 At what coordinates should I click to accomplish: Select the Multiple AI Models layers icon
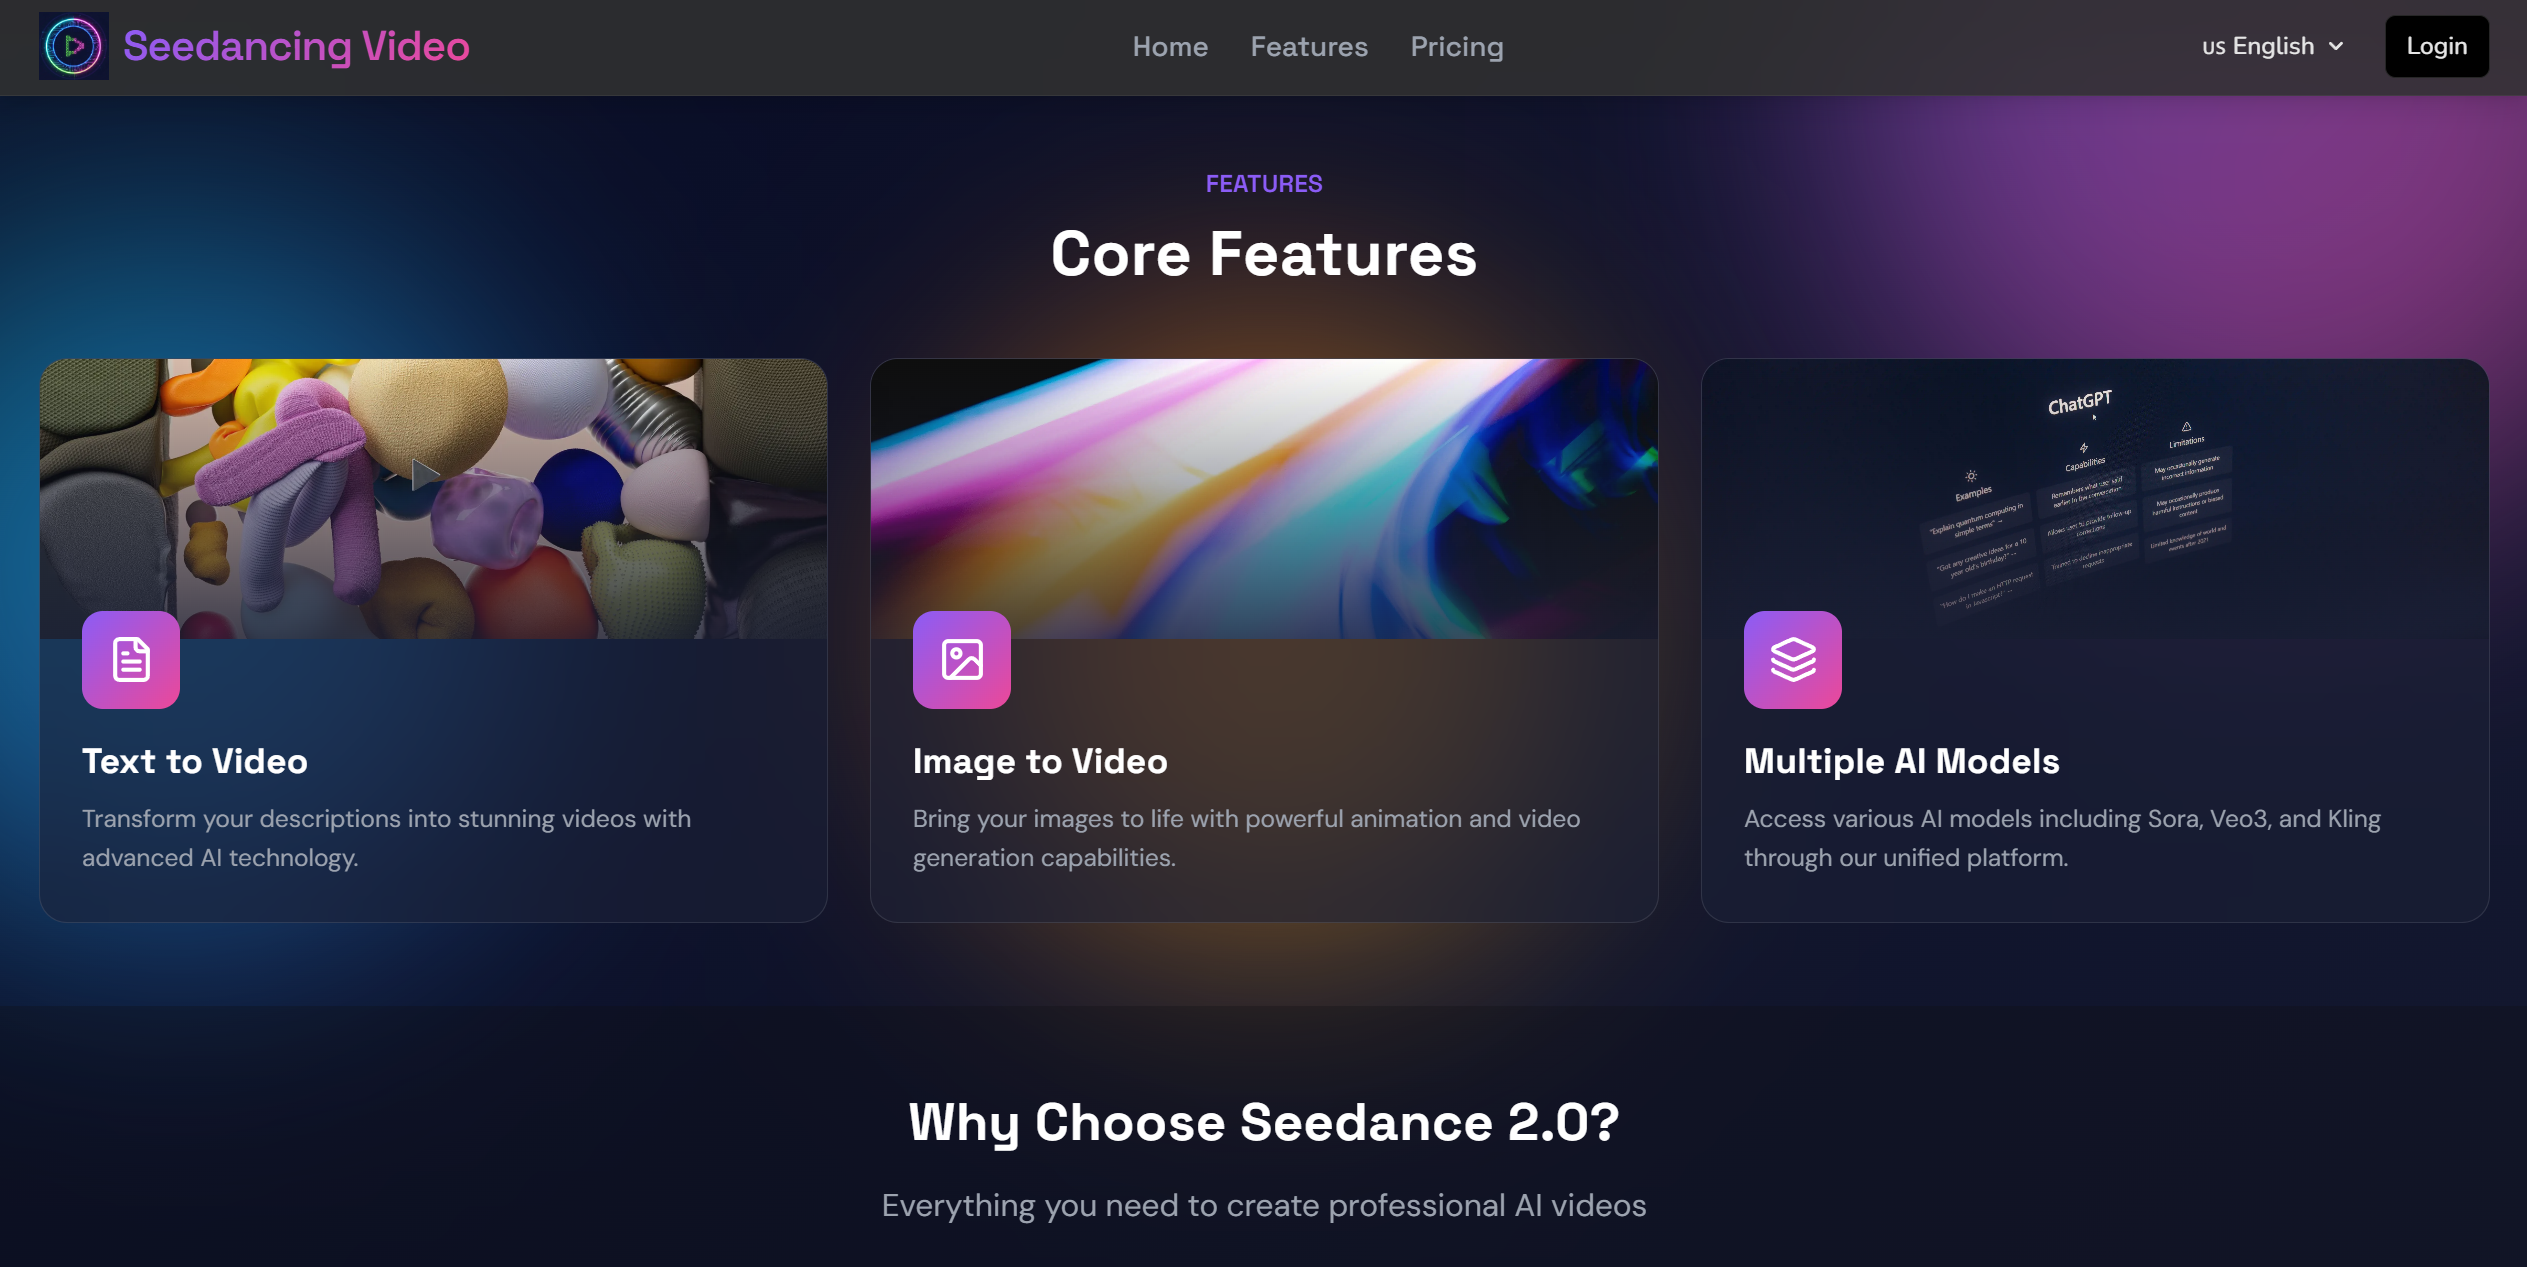(1792, 660)
